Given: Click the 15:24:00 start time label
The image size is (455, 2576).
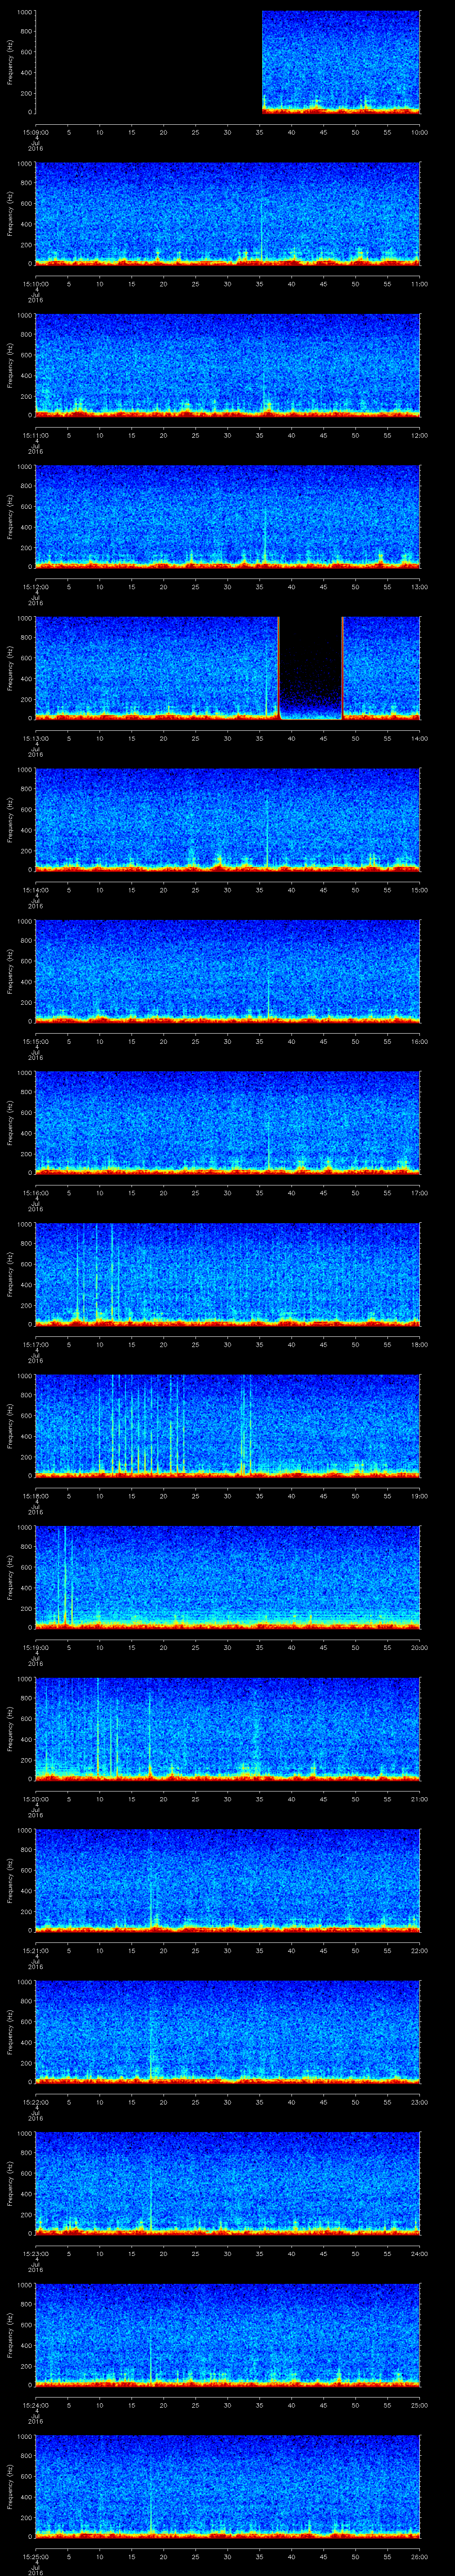Looking at the screenshot, I should tap(35, 2404).
